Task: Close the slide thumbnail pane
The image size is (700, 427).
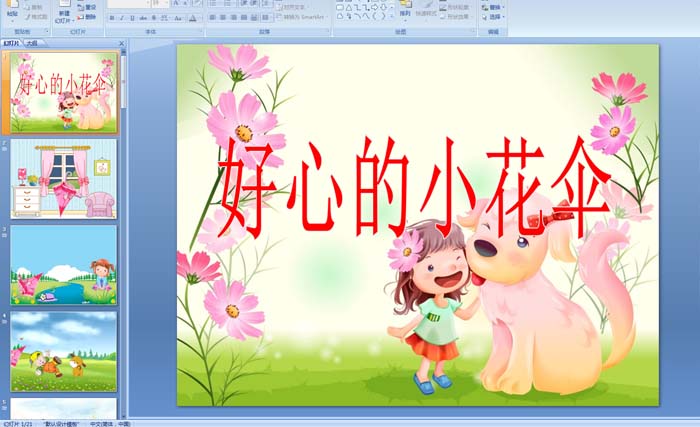Action: 121,43
